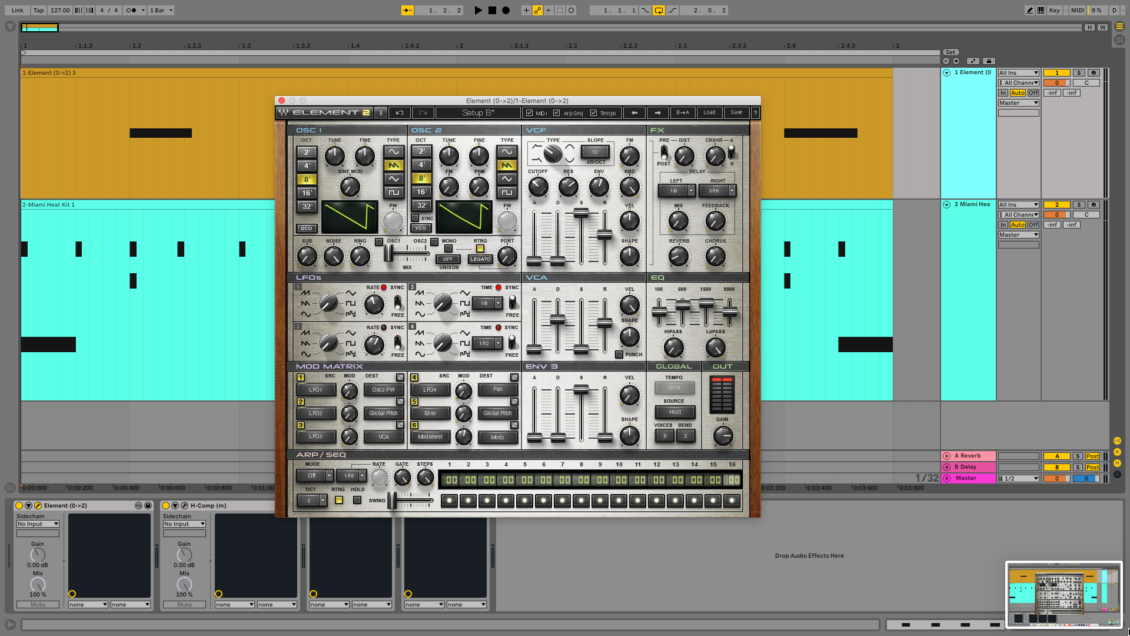This screenshot has height=636, width=1130.
Task: Open the ARP OCT dropdown
Action: pos(312,500)
